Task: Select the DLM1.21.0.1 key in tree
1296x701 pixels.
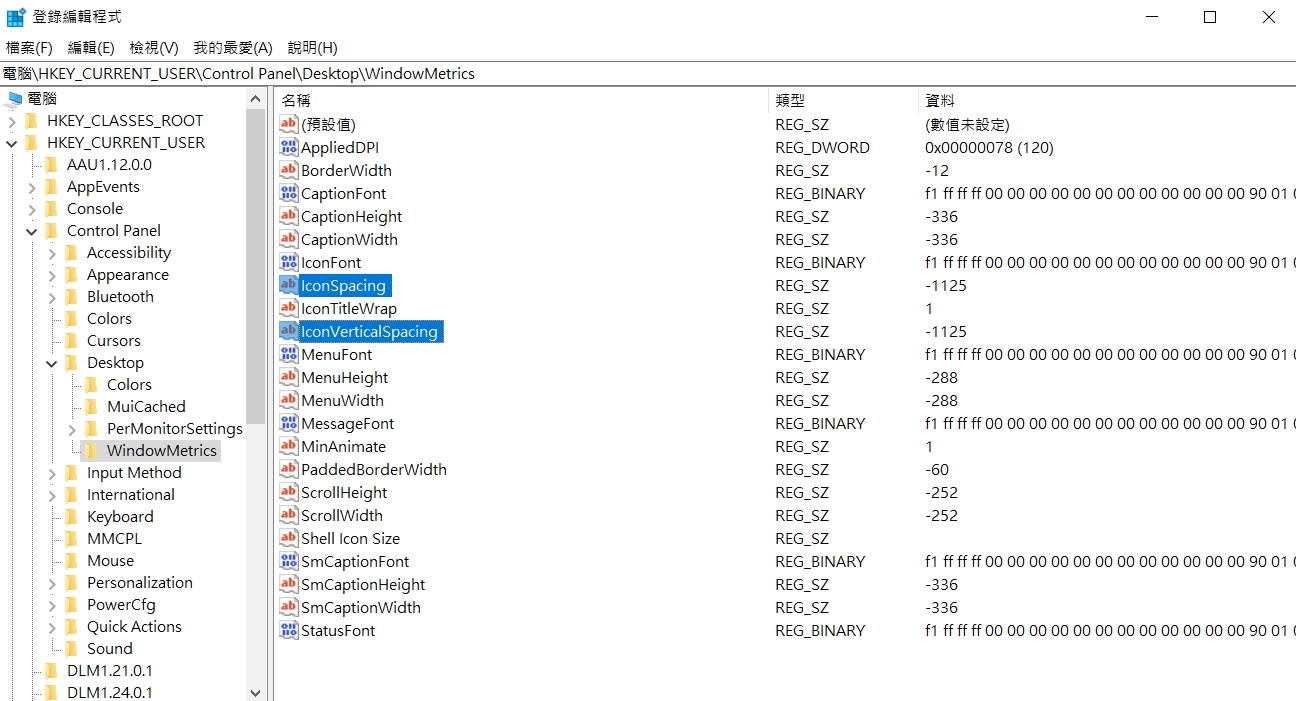Action: pyautogui.click(x=109, y=670)
